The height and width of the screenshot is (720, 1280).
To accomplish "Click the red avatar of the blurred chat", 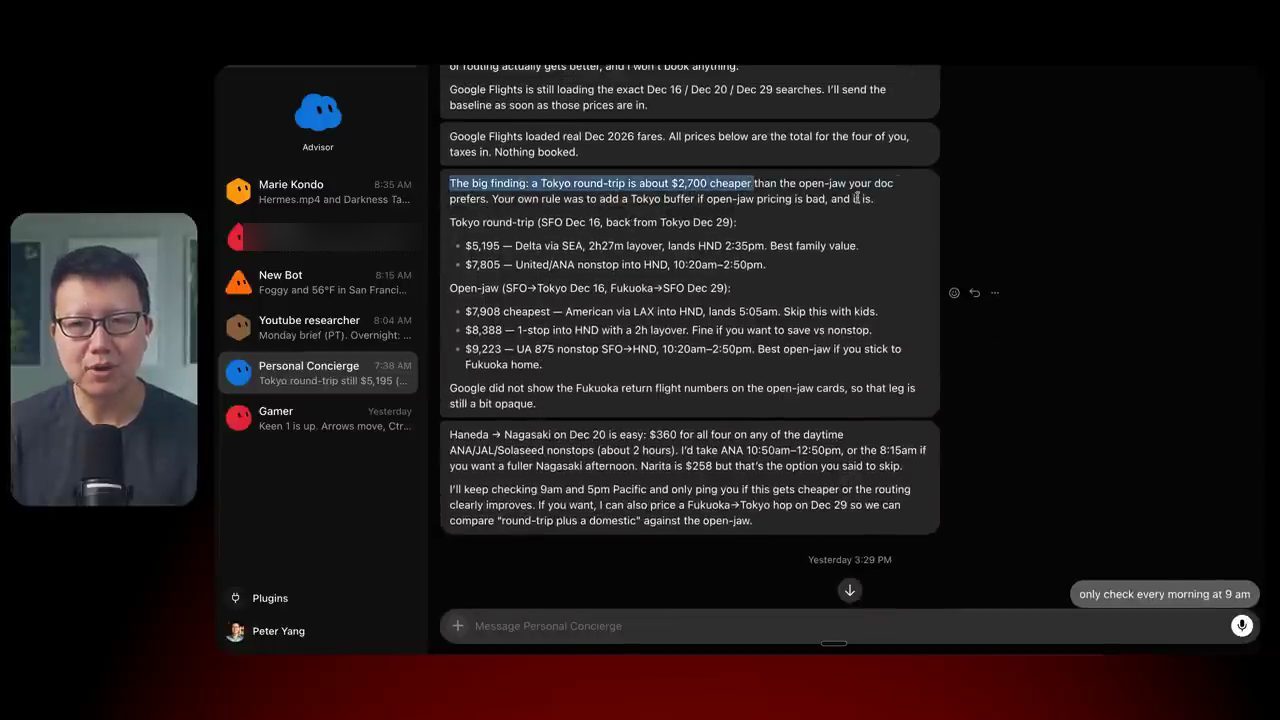I will click(237, 237).
